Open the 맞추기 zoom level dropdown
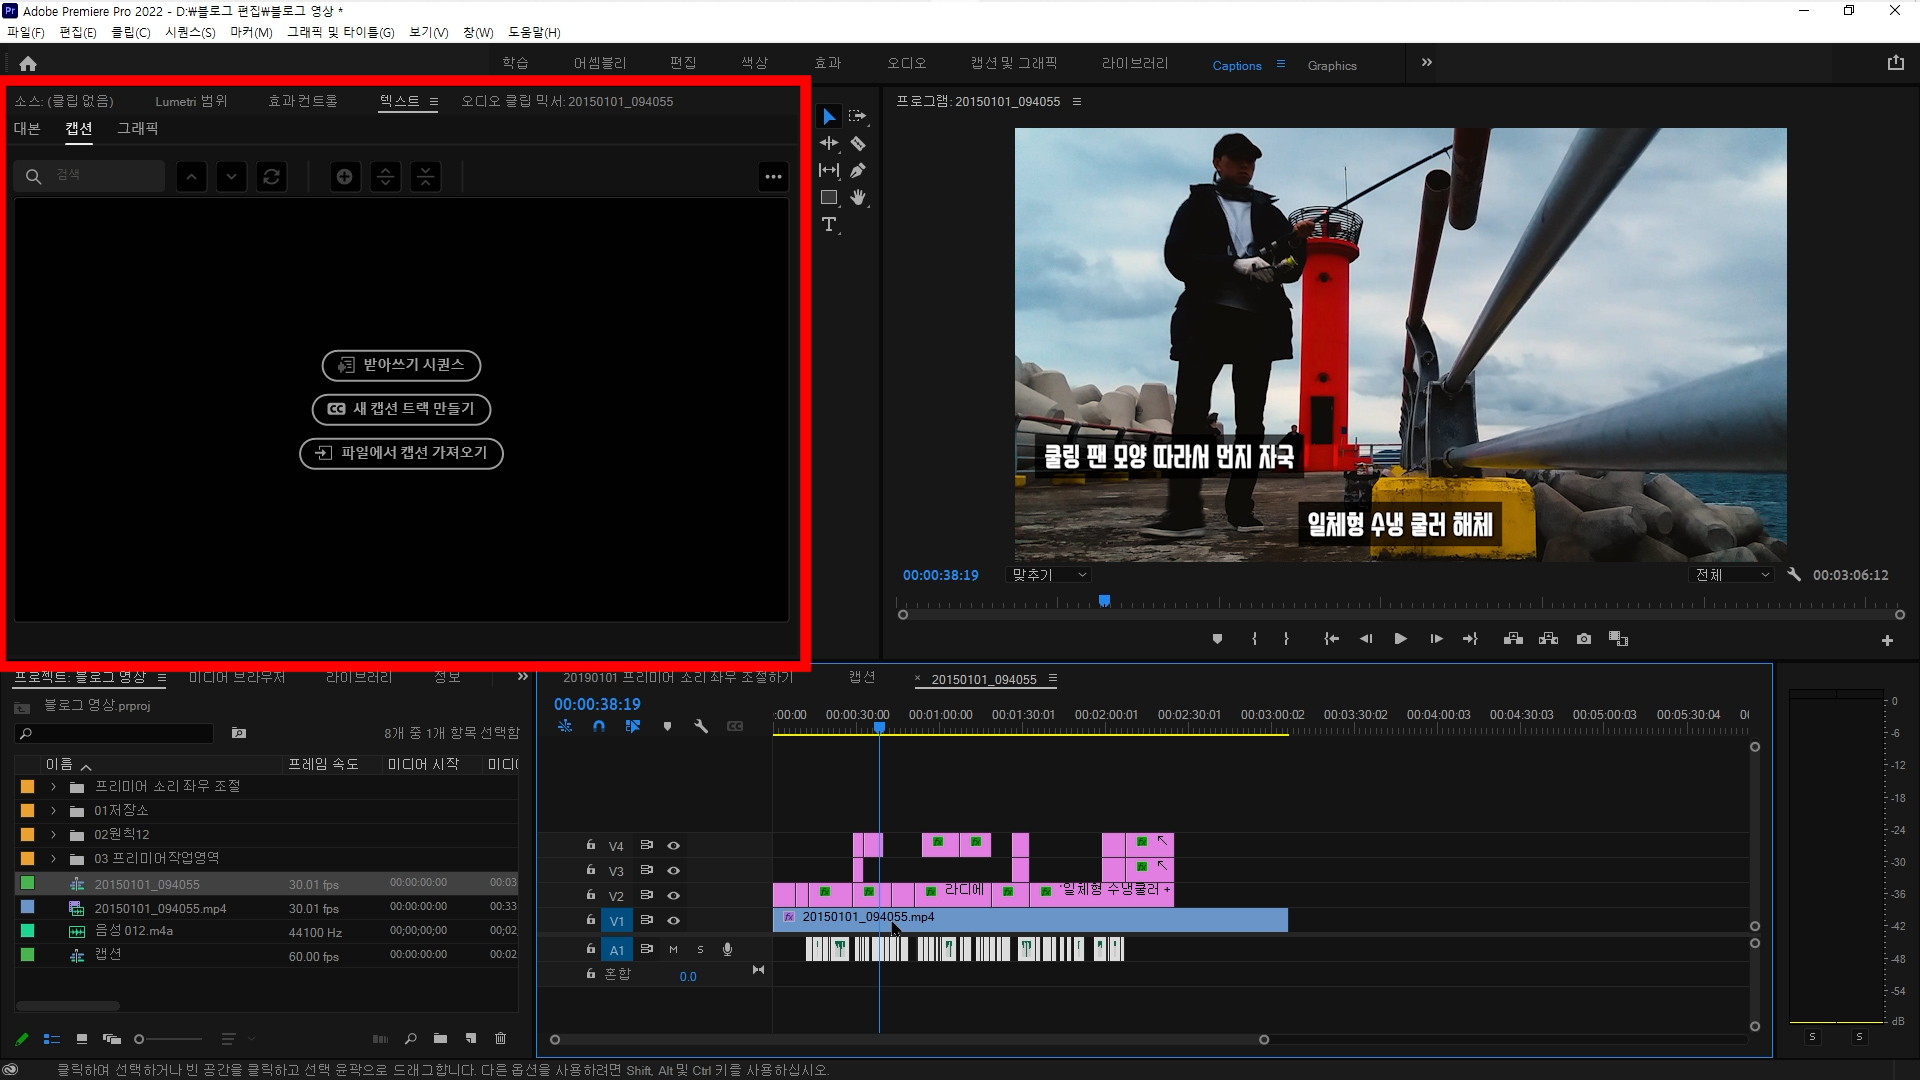The image size is (1920, 1080). [1048, 575]
